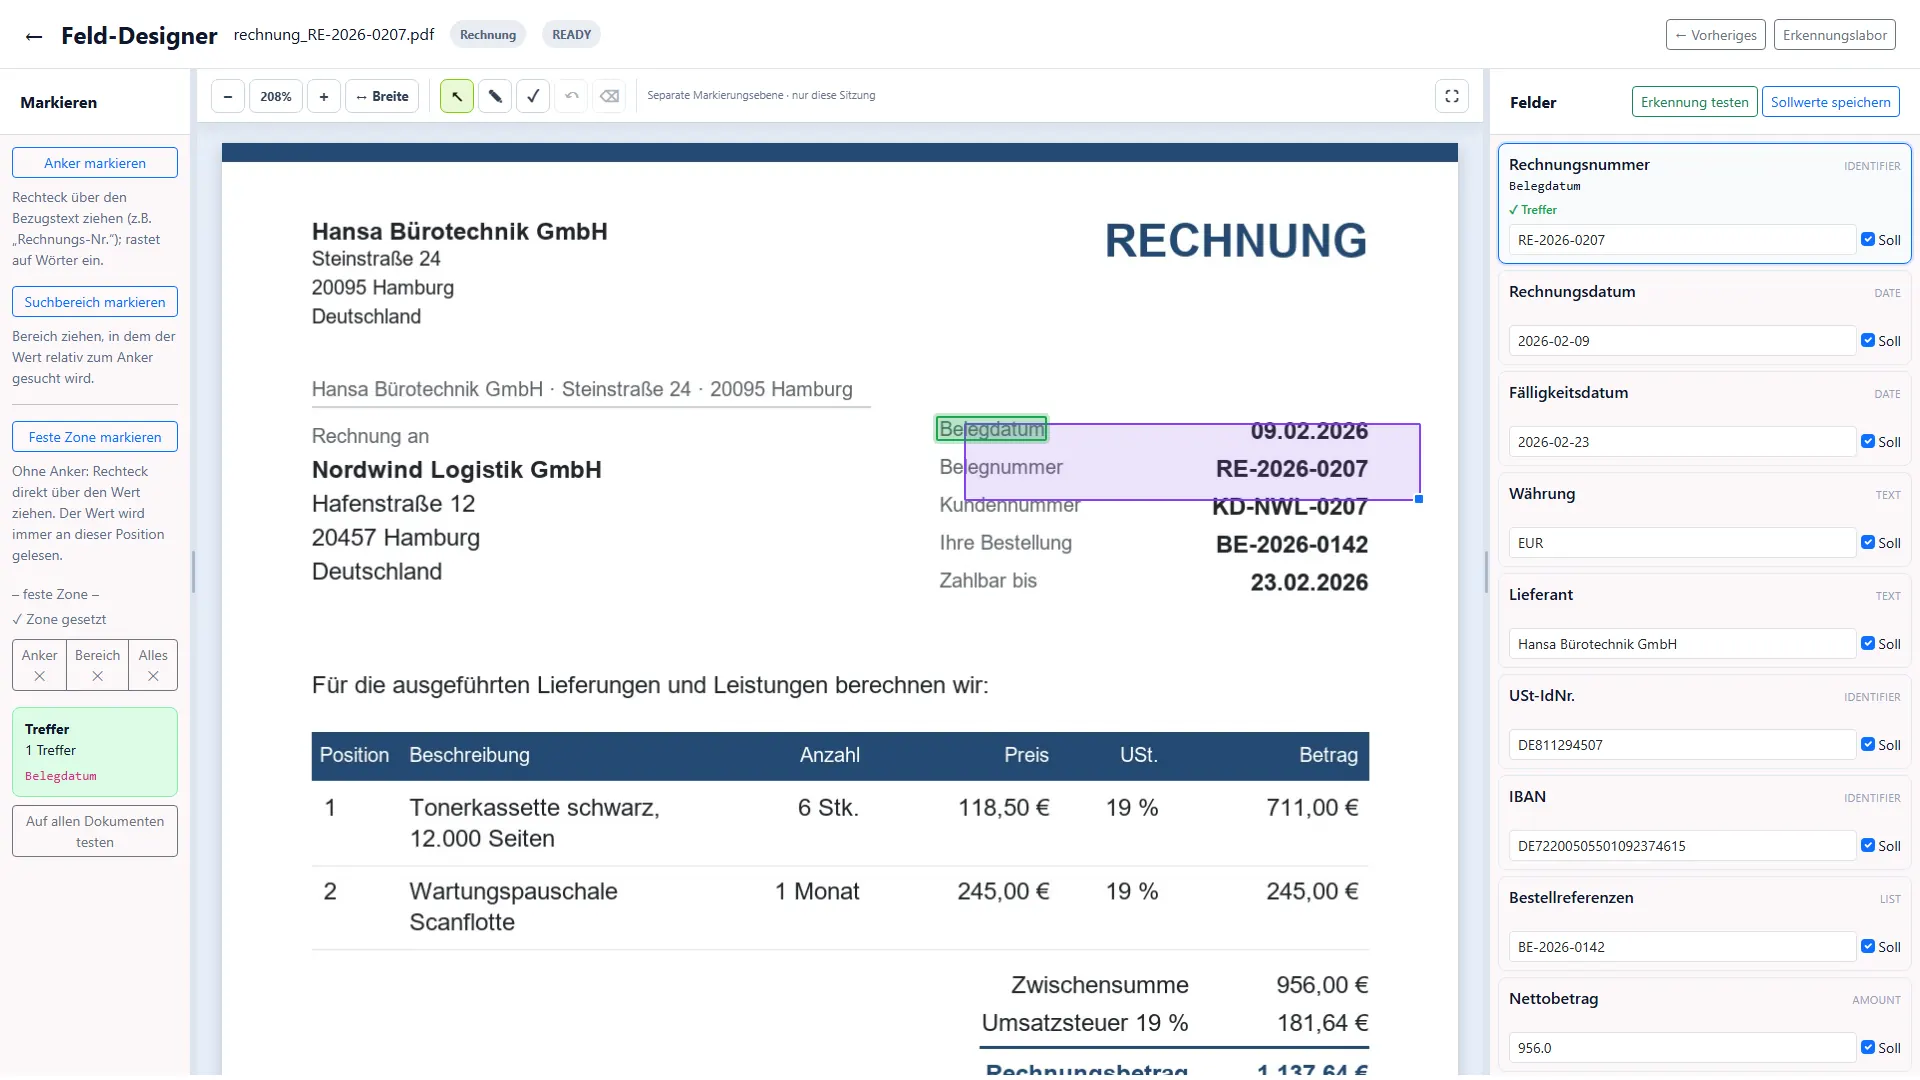Click the USt-IdNr. field DE811294507
Viewport: 1920px width, 1080px height.
pos(1682,745)
